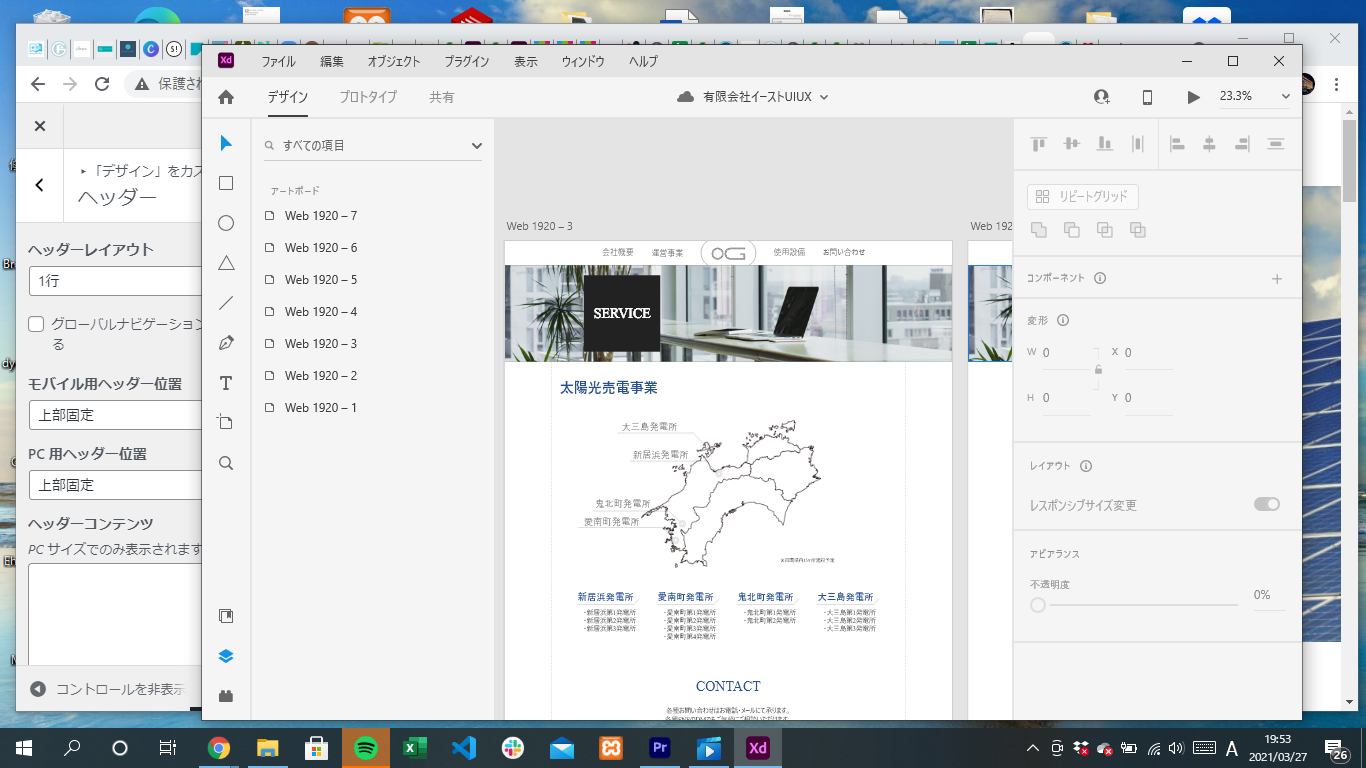Click info icon next to 変形

(1063, 320)
